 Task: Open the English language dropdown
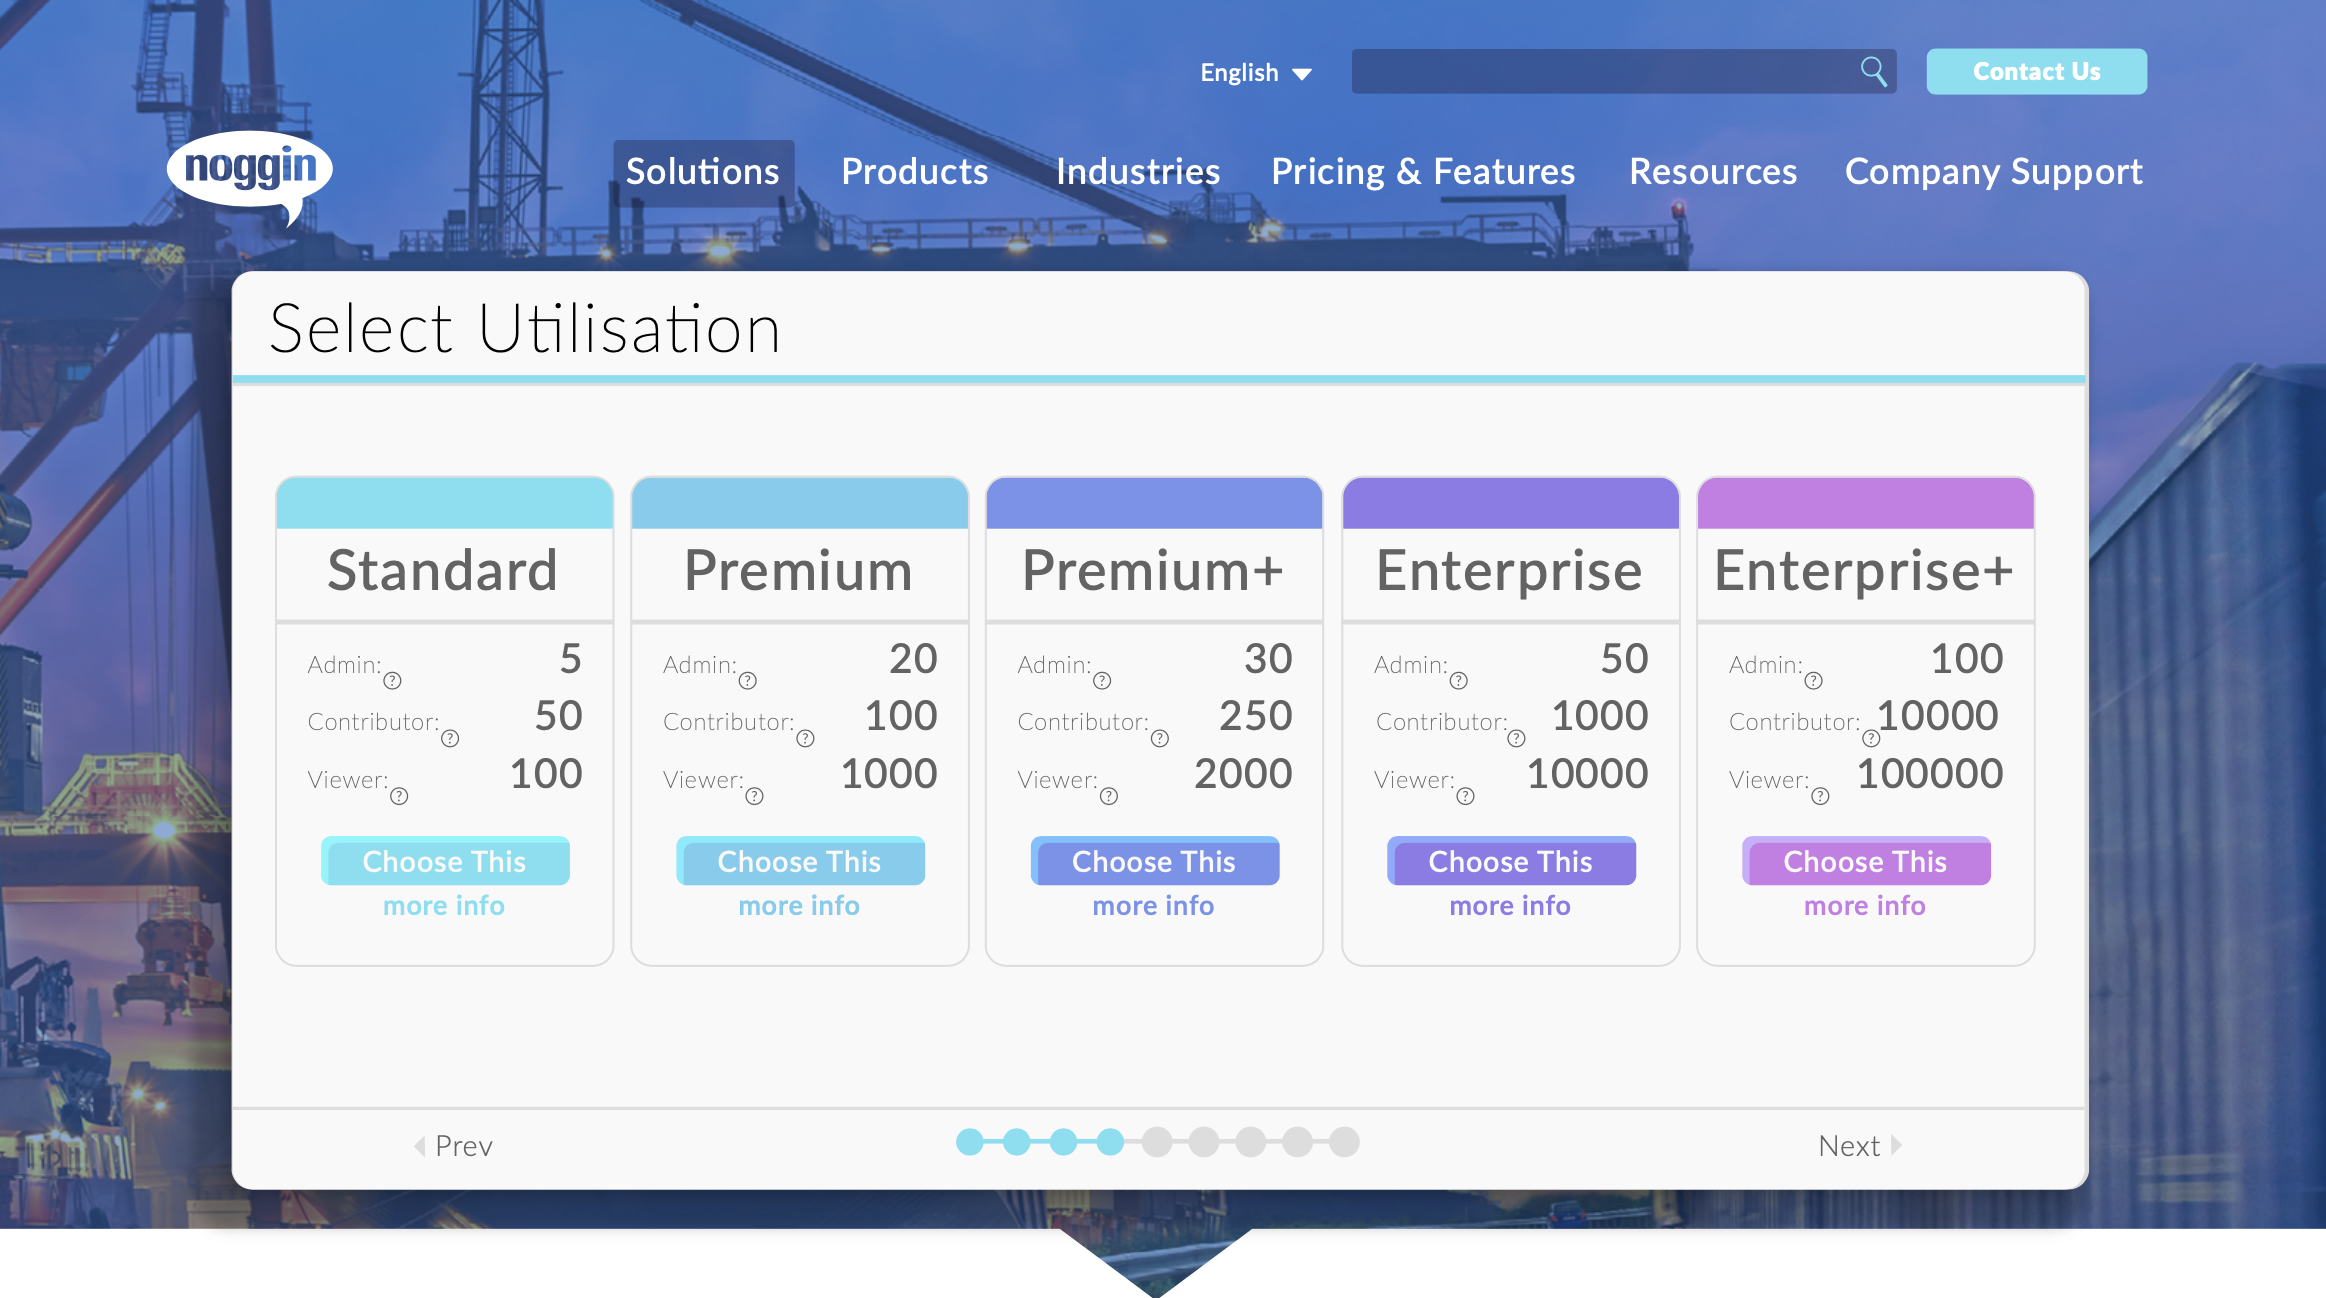pyautogui.click(x=1255, y=73)
